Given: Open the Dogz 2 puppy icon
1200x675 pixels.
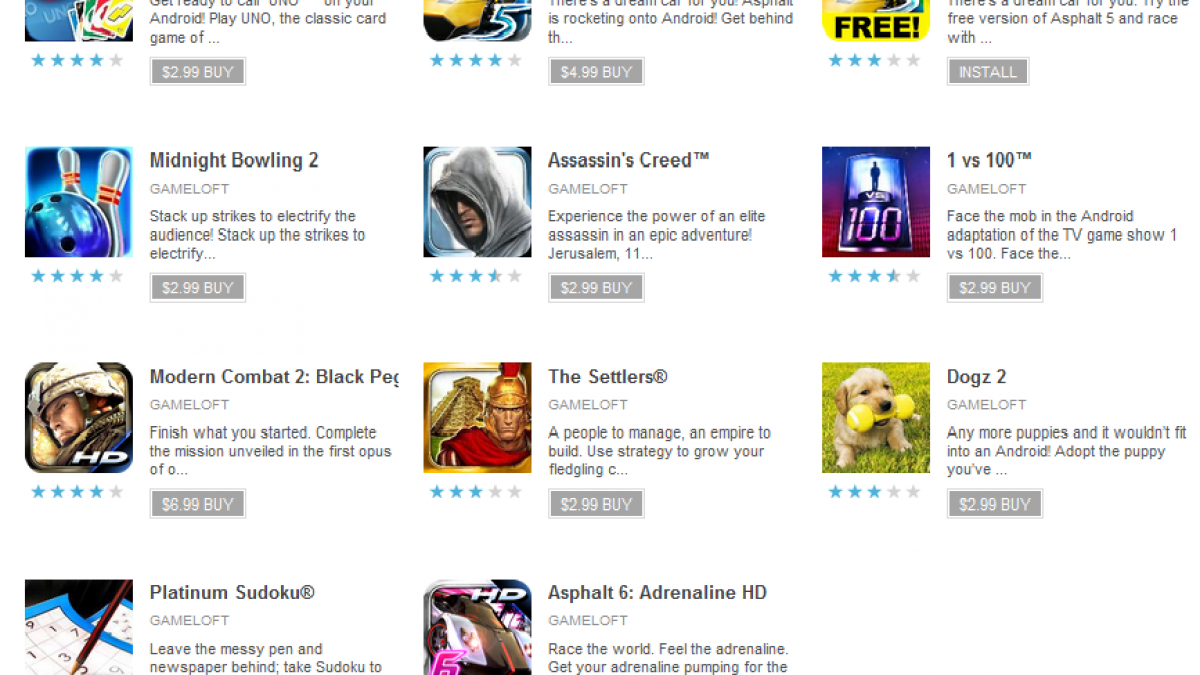Looking at the screenshot, I should (x=876, y=418).
